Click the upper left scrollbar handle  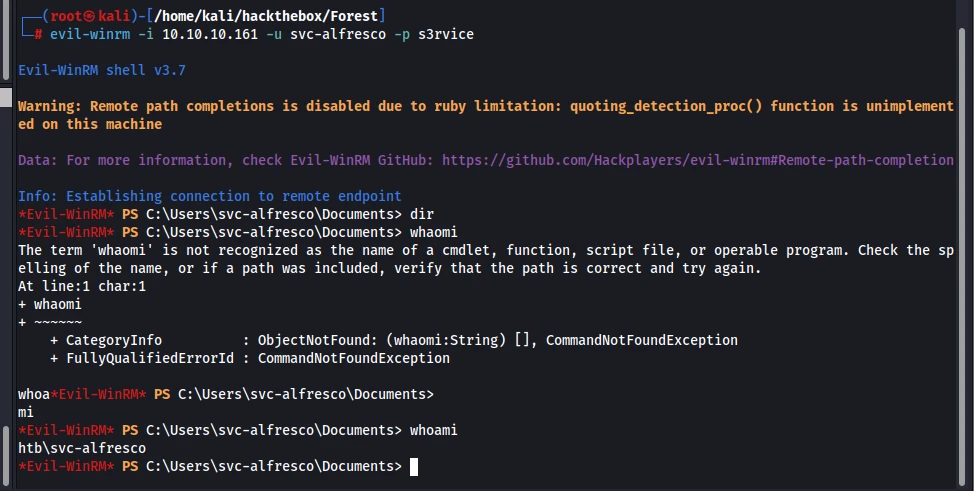(6, 40)
